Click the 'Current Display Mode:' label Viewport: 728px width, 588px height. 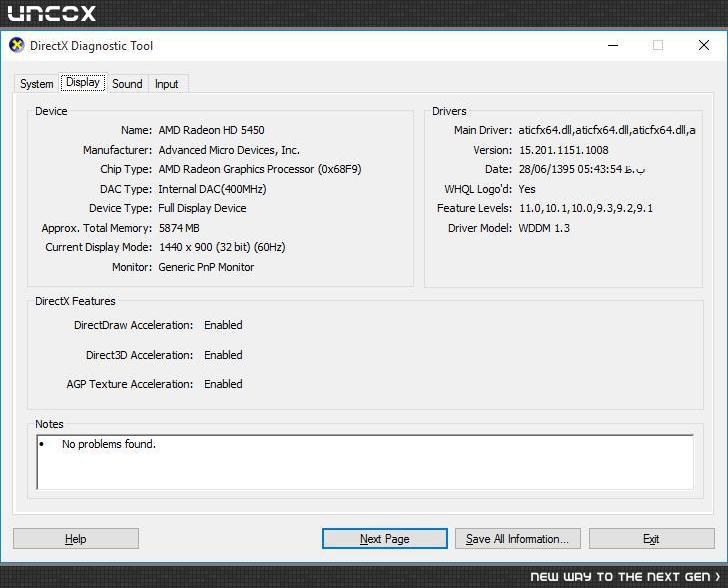point(98,247)
